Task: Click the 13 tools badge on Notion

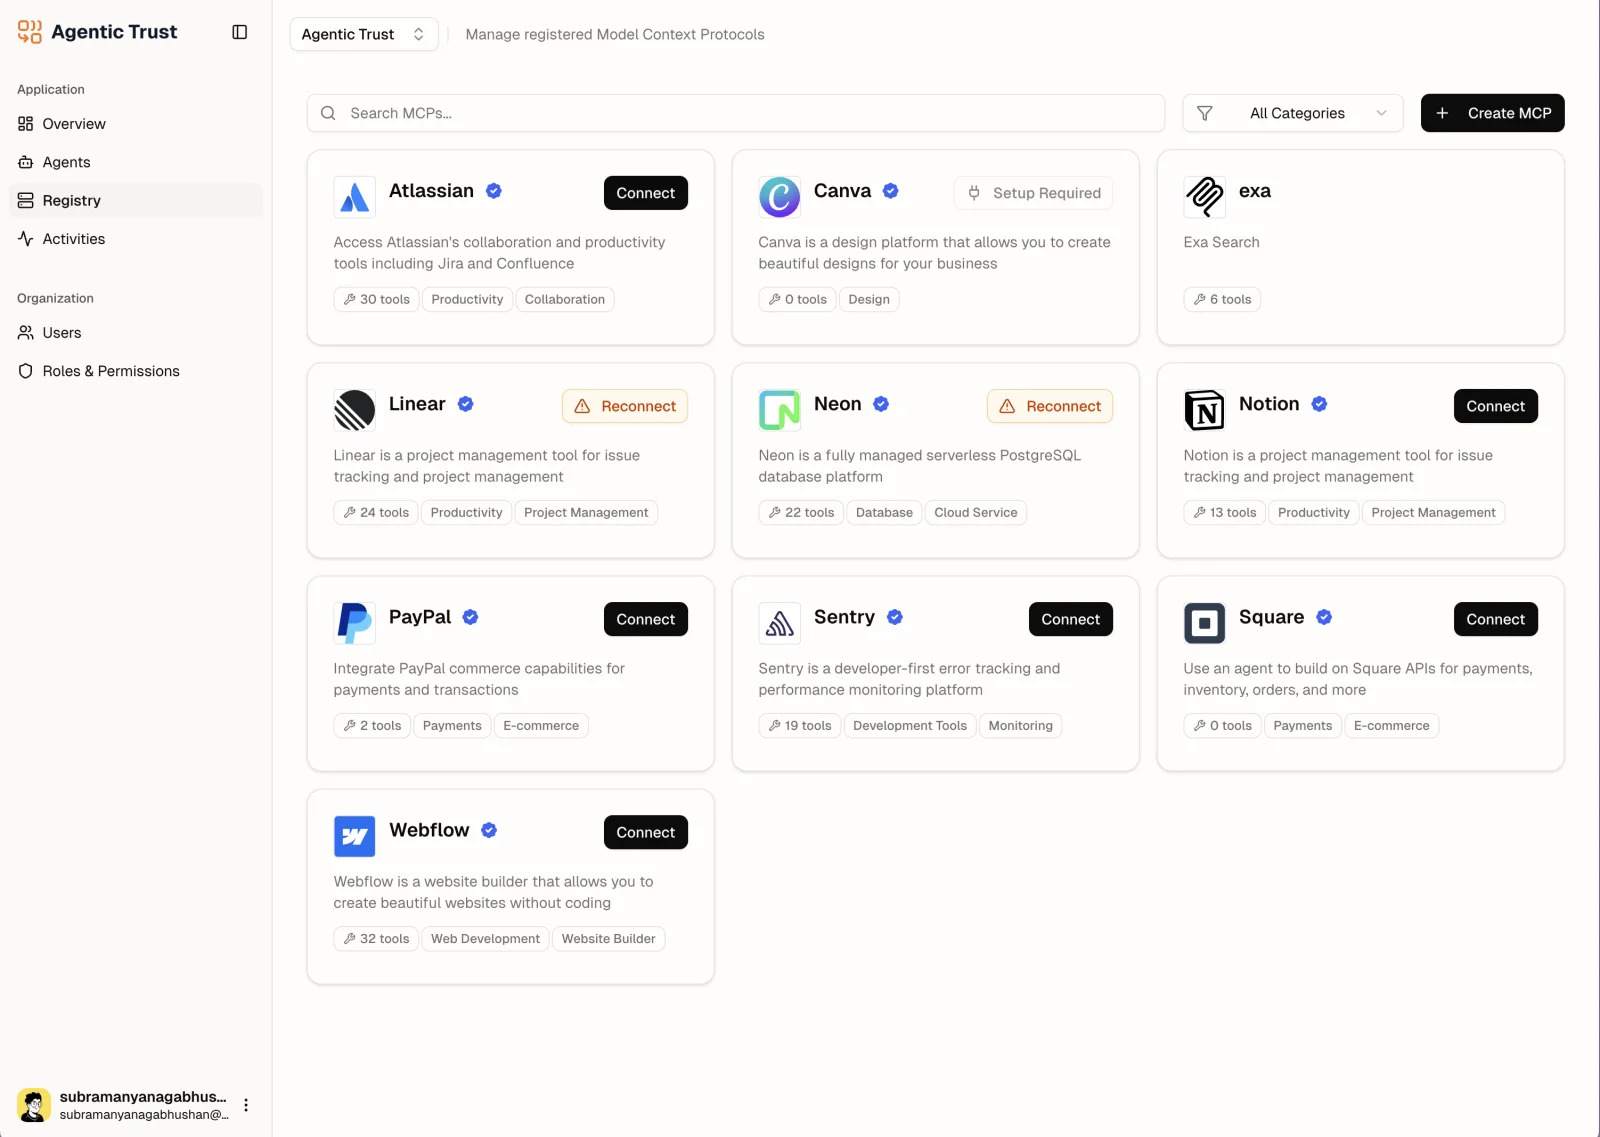Action: 1225,512
